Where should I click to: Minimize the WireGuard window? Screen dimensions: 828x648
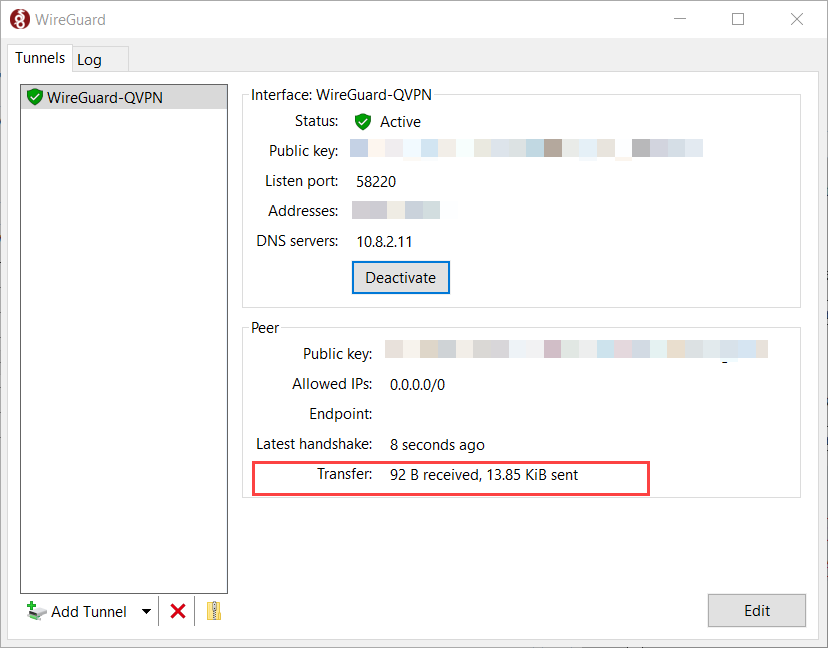(680, 19)
